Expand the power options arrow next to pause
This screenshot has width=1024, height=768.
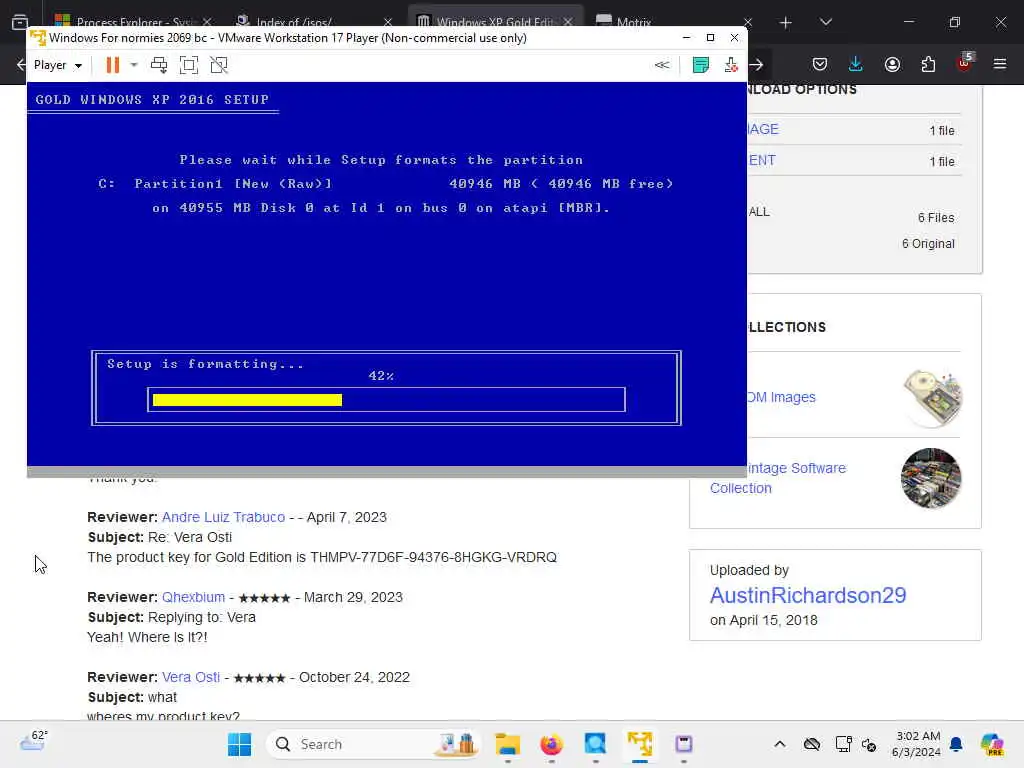click(134, 65)
